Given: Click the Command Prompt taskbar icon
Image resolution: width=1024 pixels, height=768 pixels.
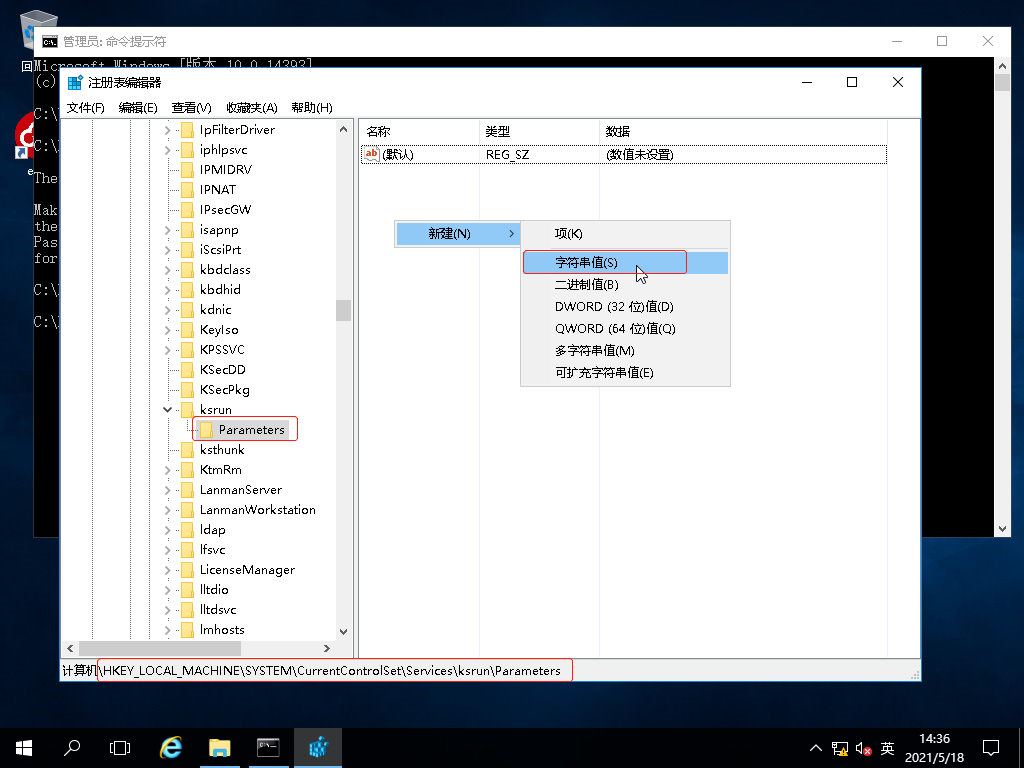Looking at the screenshot, I should coord(268,747).
